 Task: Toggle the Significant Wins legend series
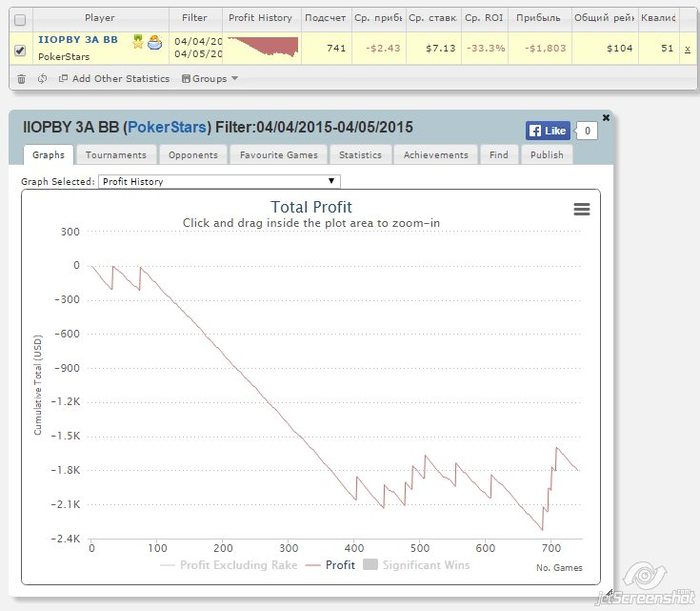coord(417,565)
